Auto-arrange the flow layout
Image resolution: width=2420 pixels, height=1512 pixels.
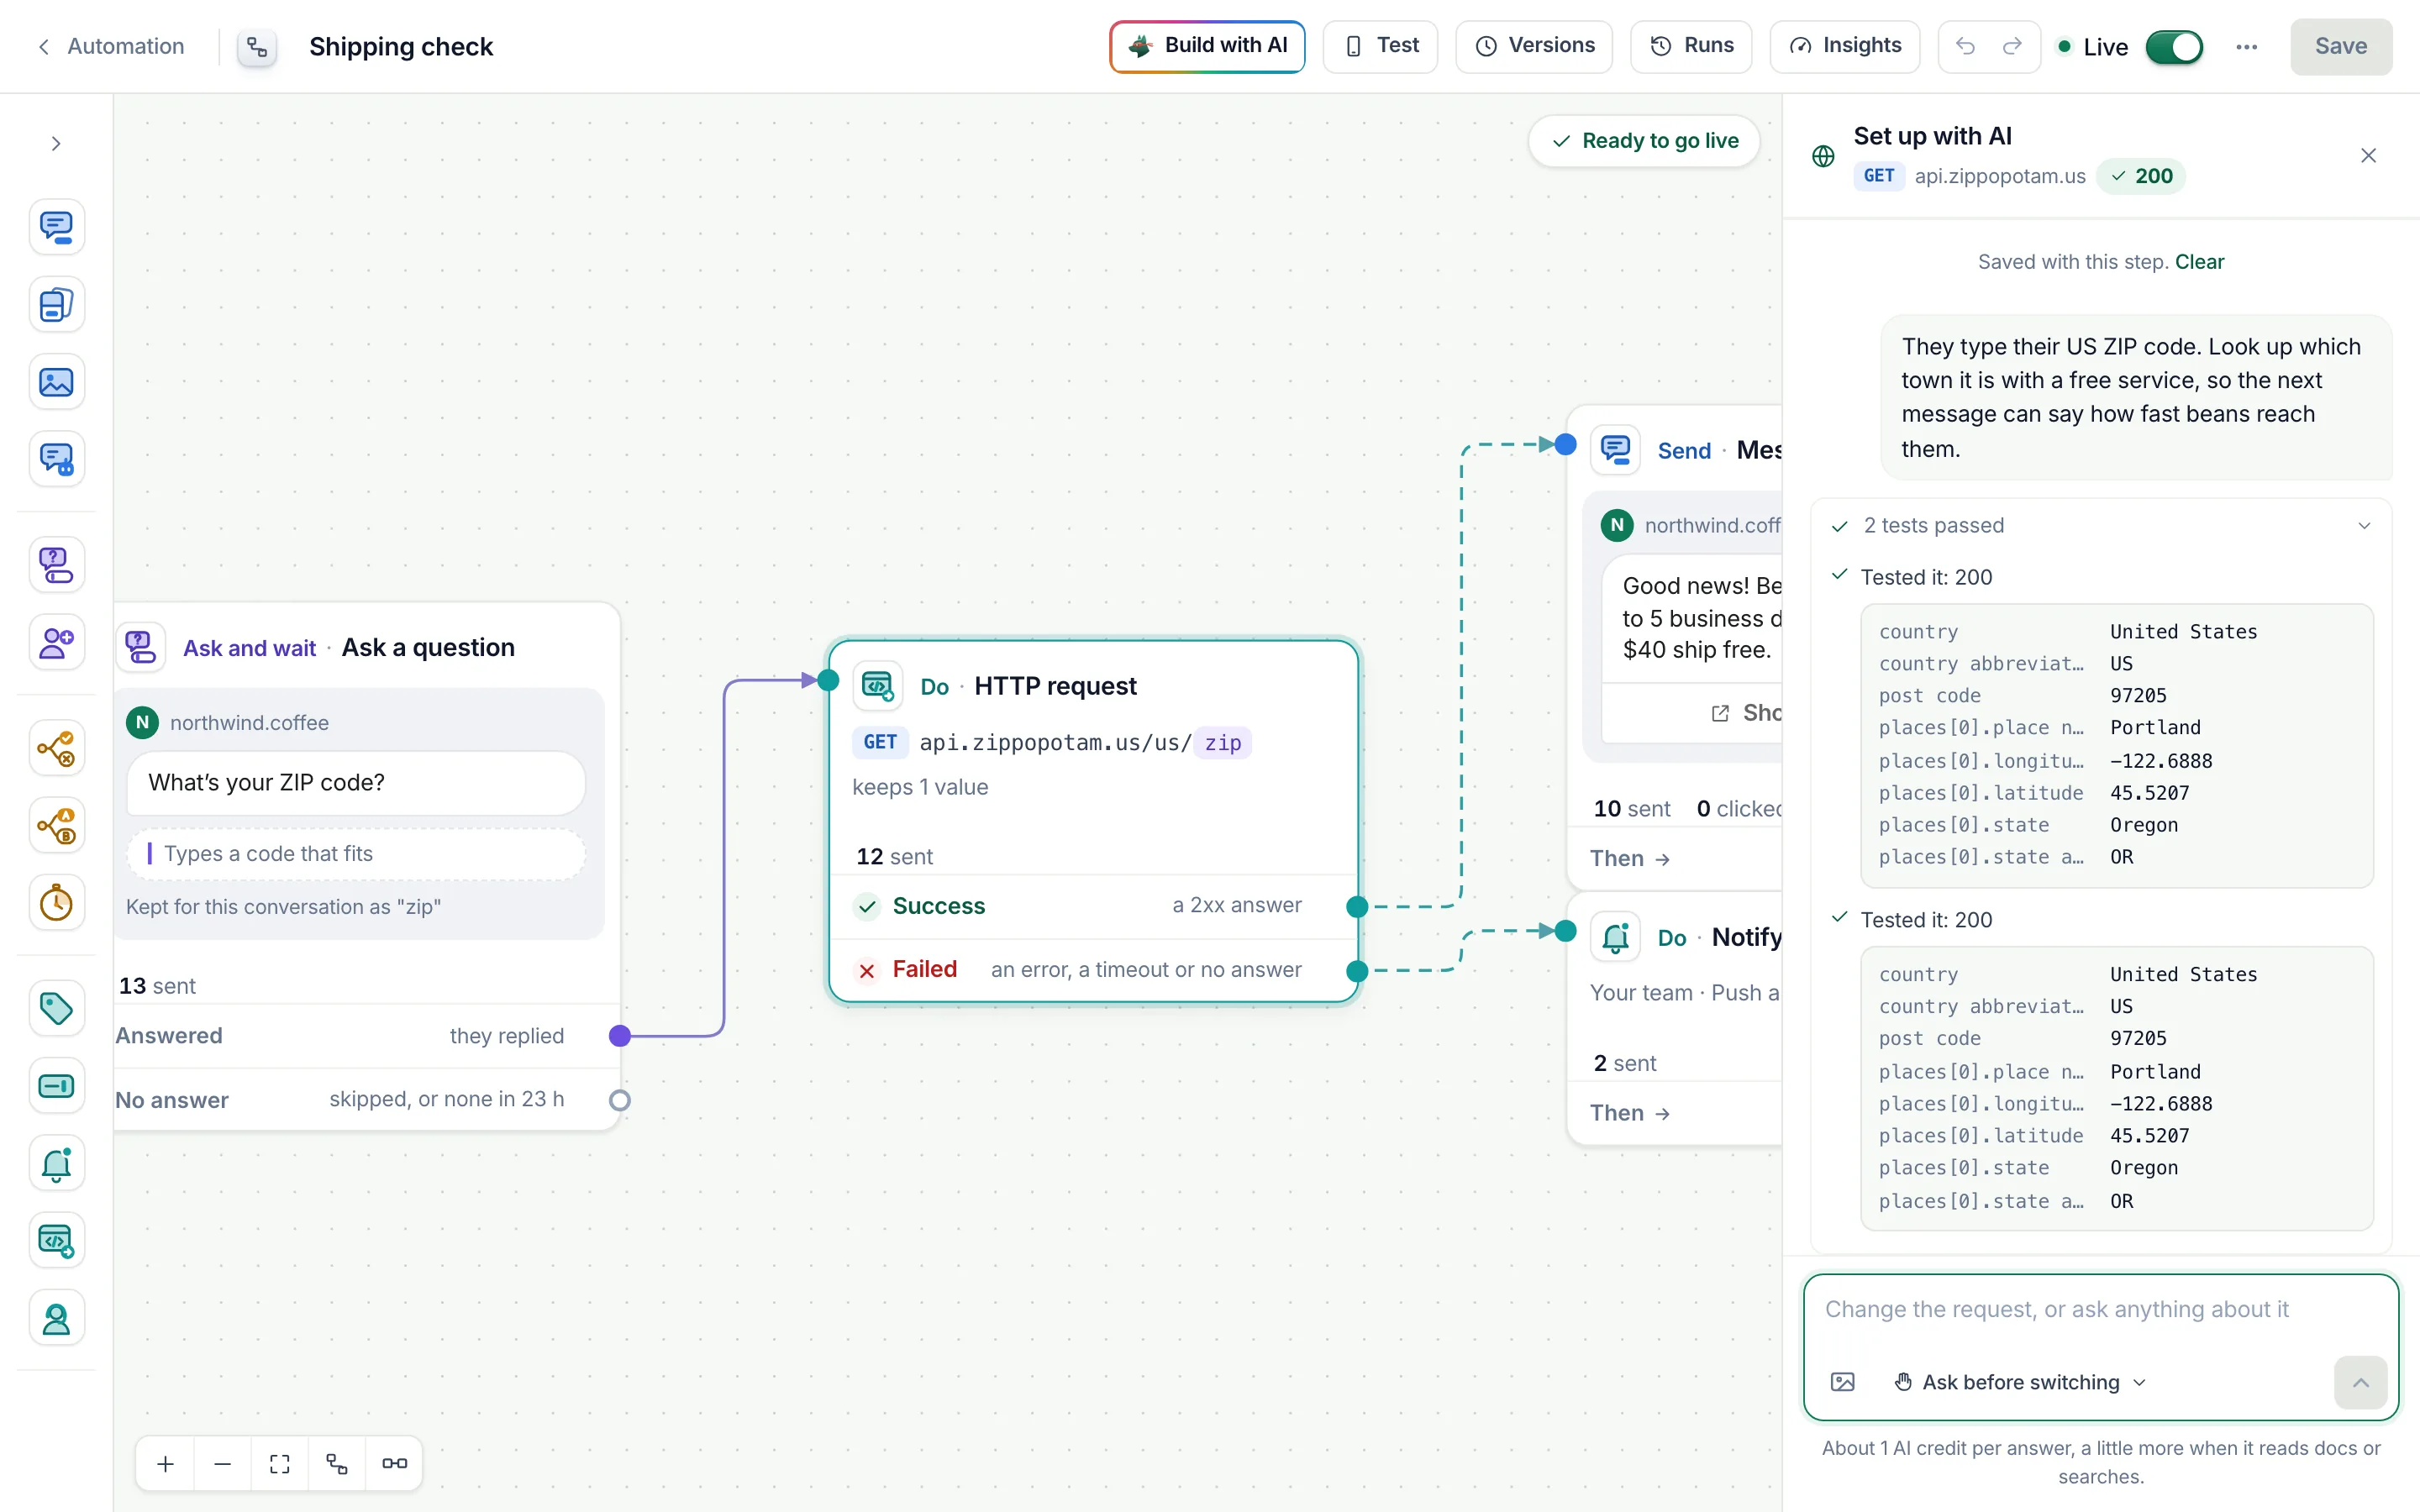click(337, 1464)
